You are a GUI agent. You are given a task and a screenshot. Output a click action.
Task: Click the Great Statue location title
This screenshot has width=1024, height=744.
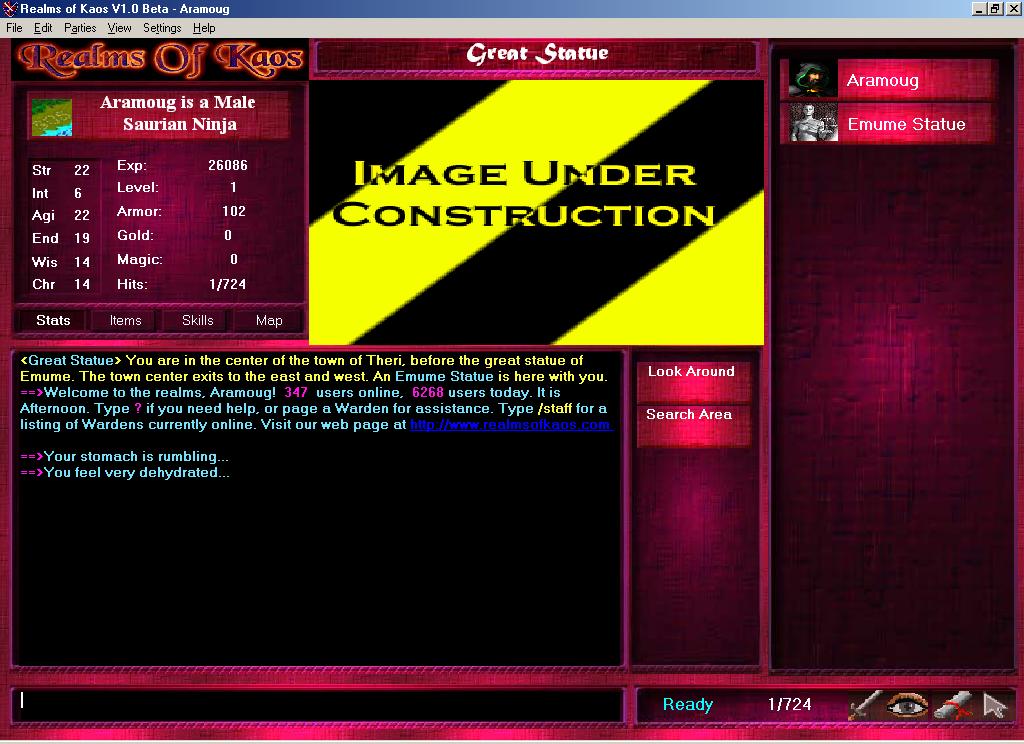[x=537, y=53]
